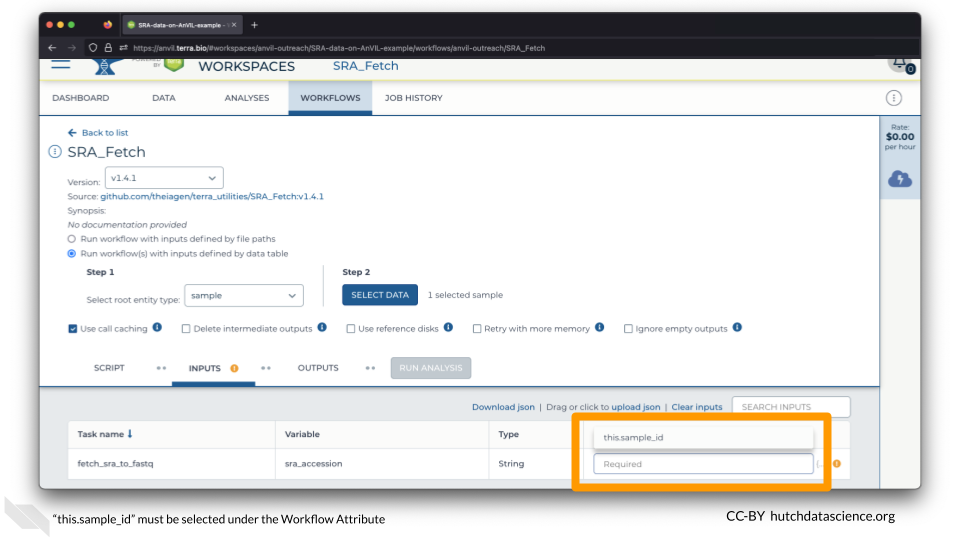Click the $0.00 per hour rate display
The image size is (960, 540).
(899, 137)
